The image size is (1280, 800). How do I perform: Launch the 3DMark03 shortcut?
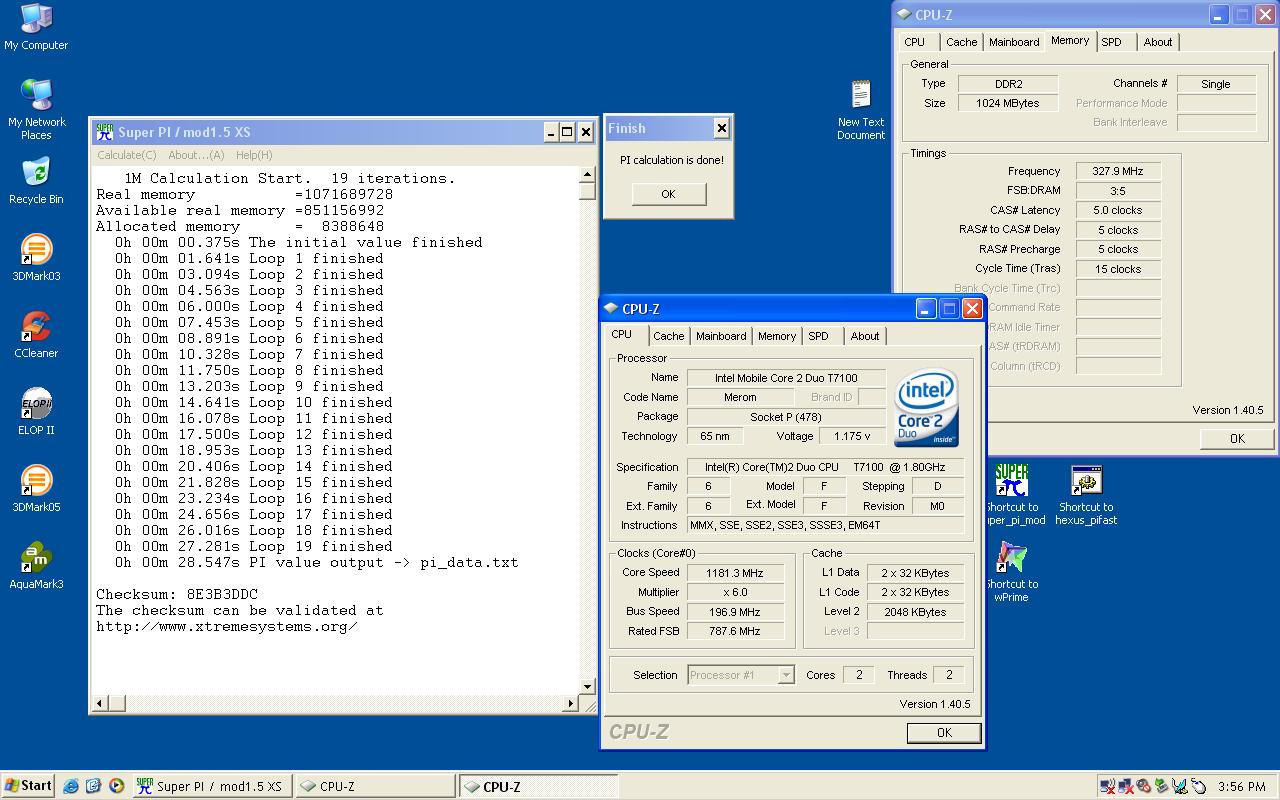coord(36,250)
